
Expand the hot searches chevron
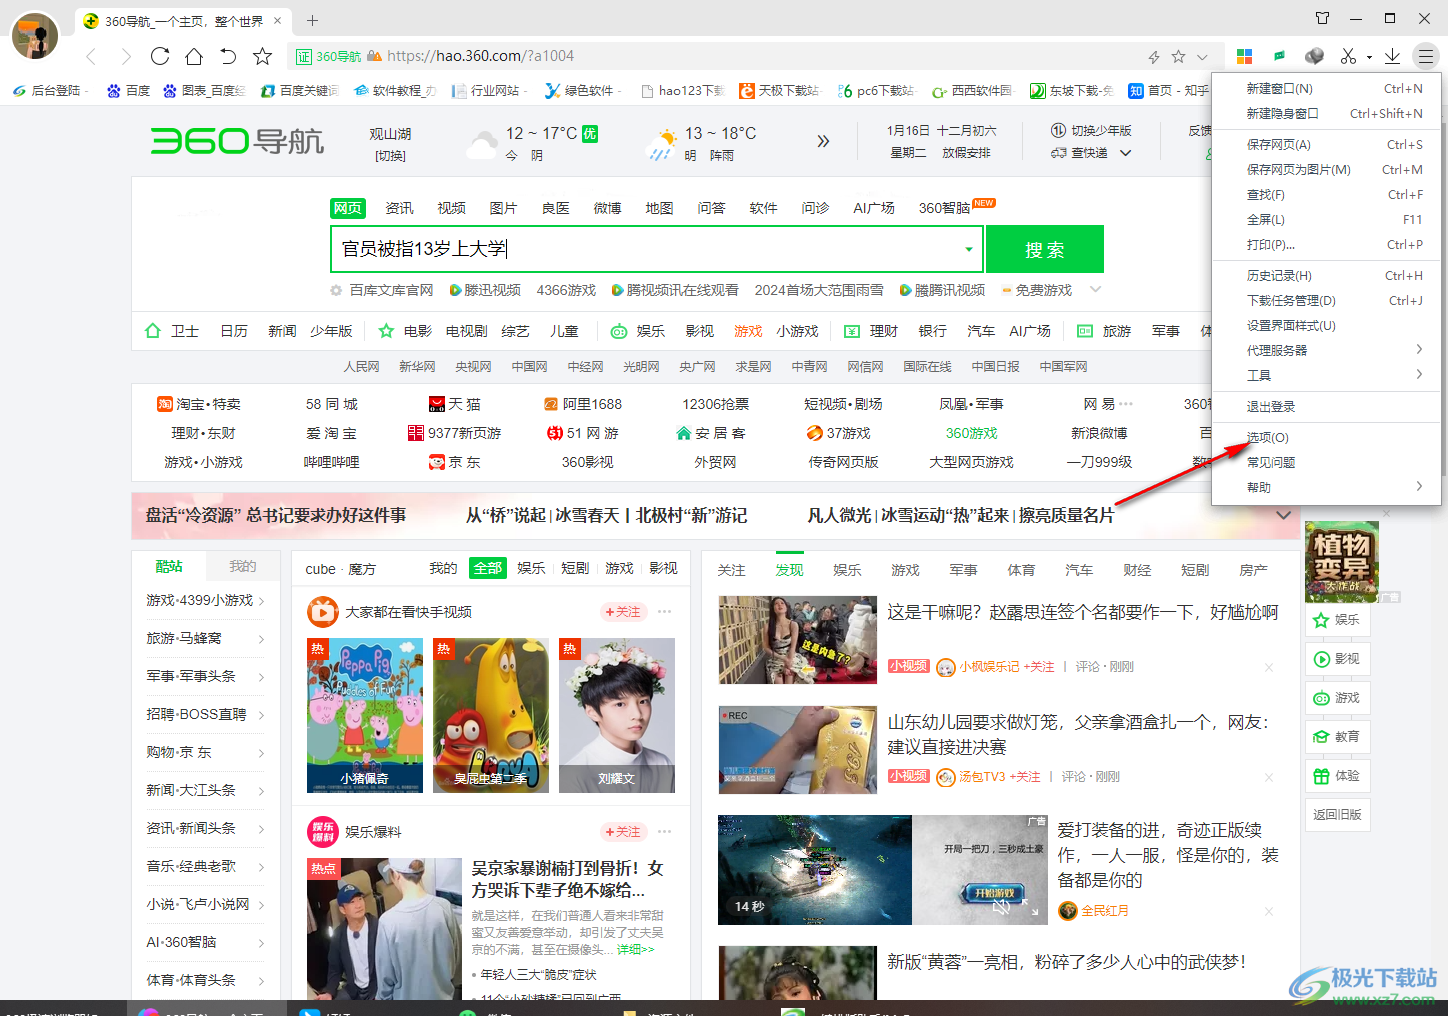1095,289
